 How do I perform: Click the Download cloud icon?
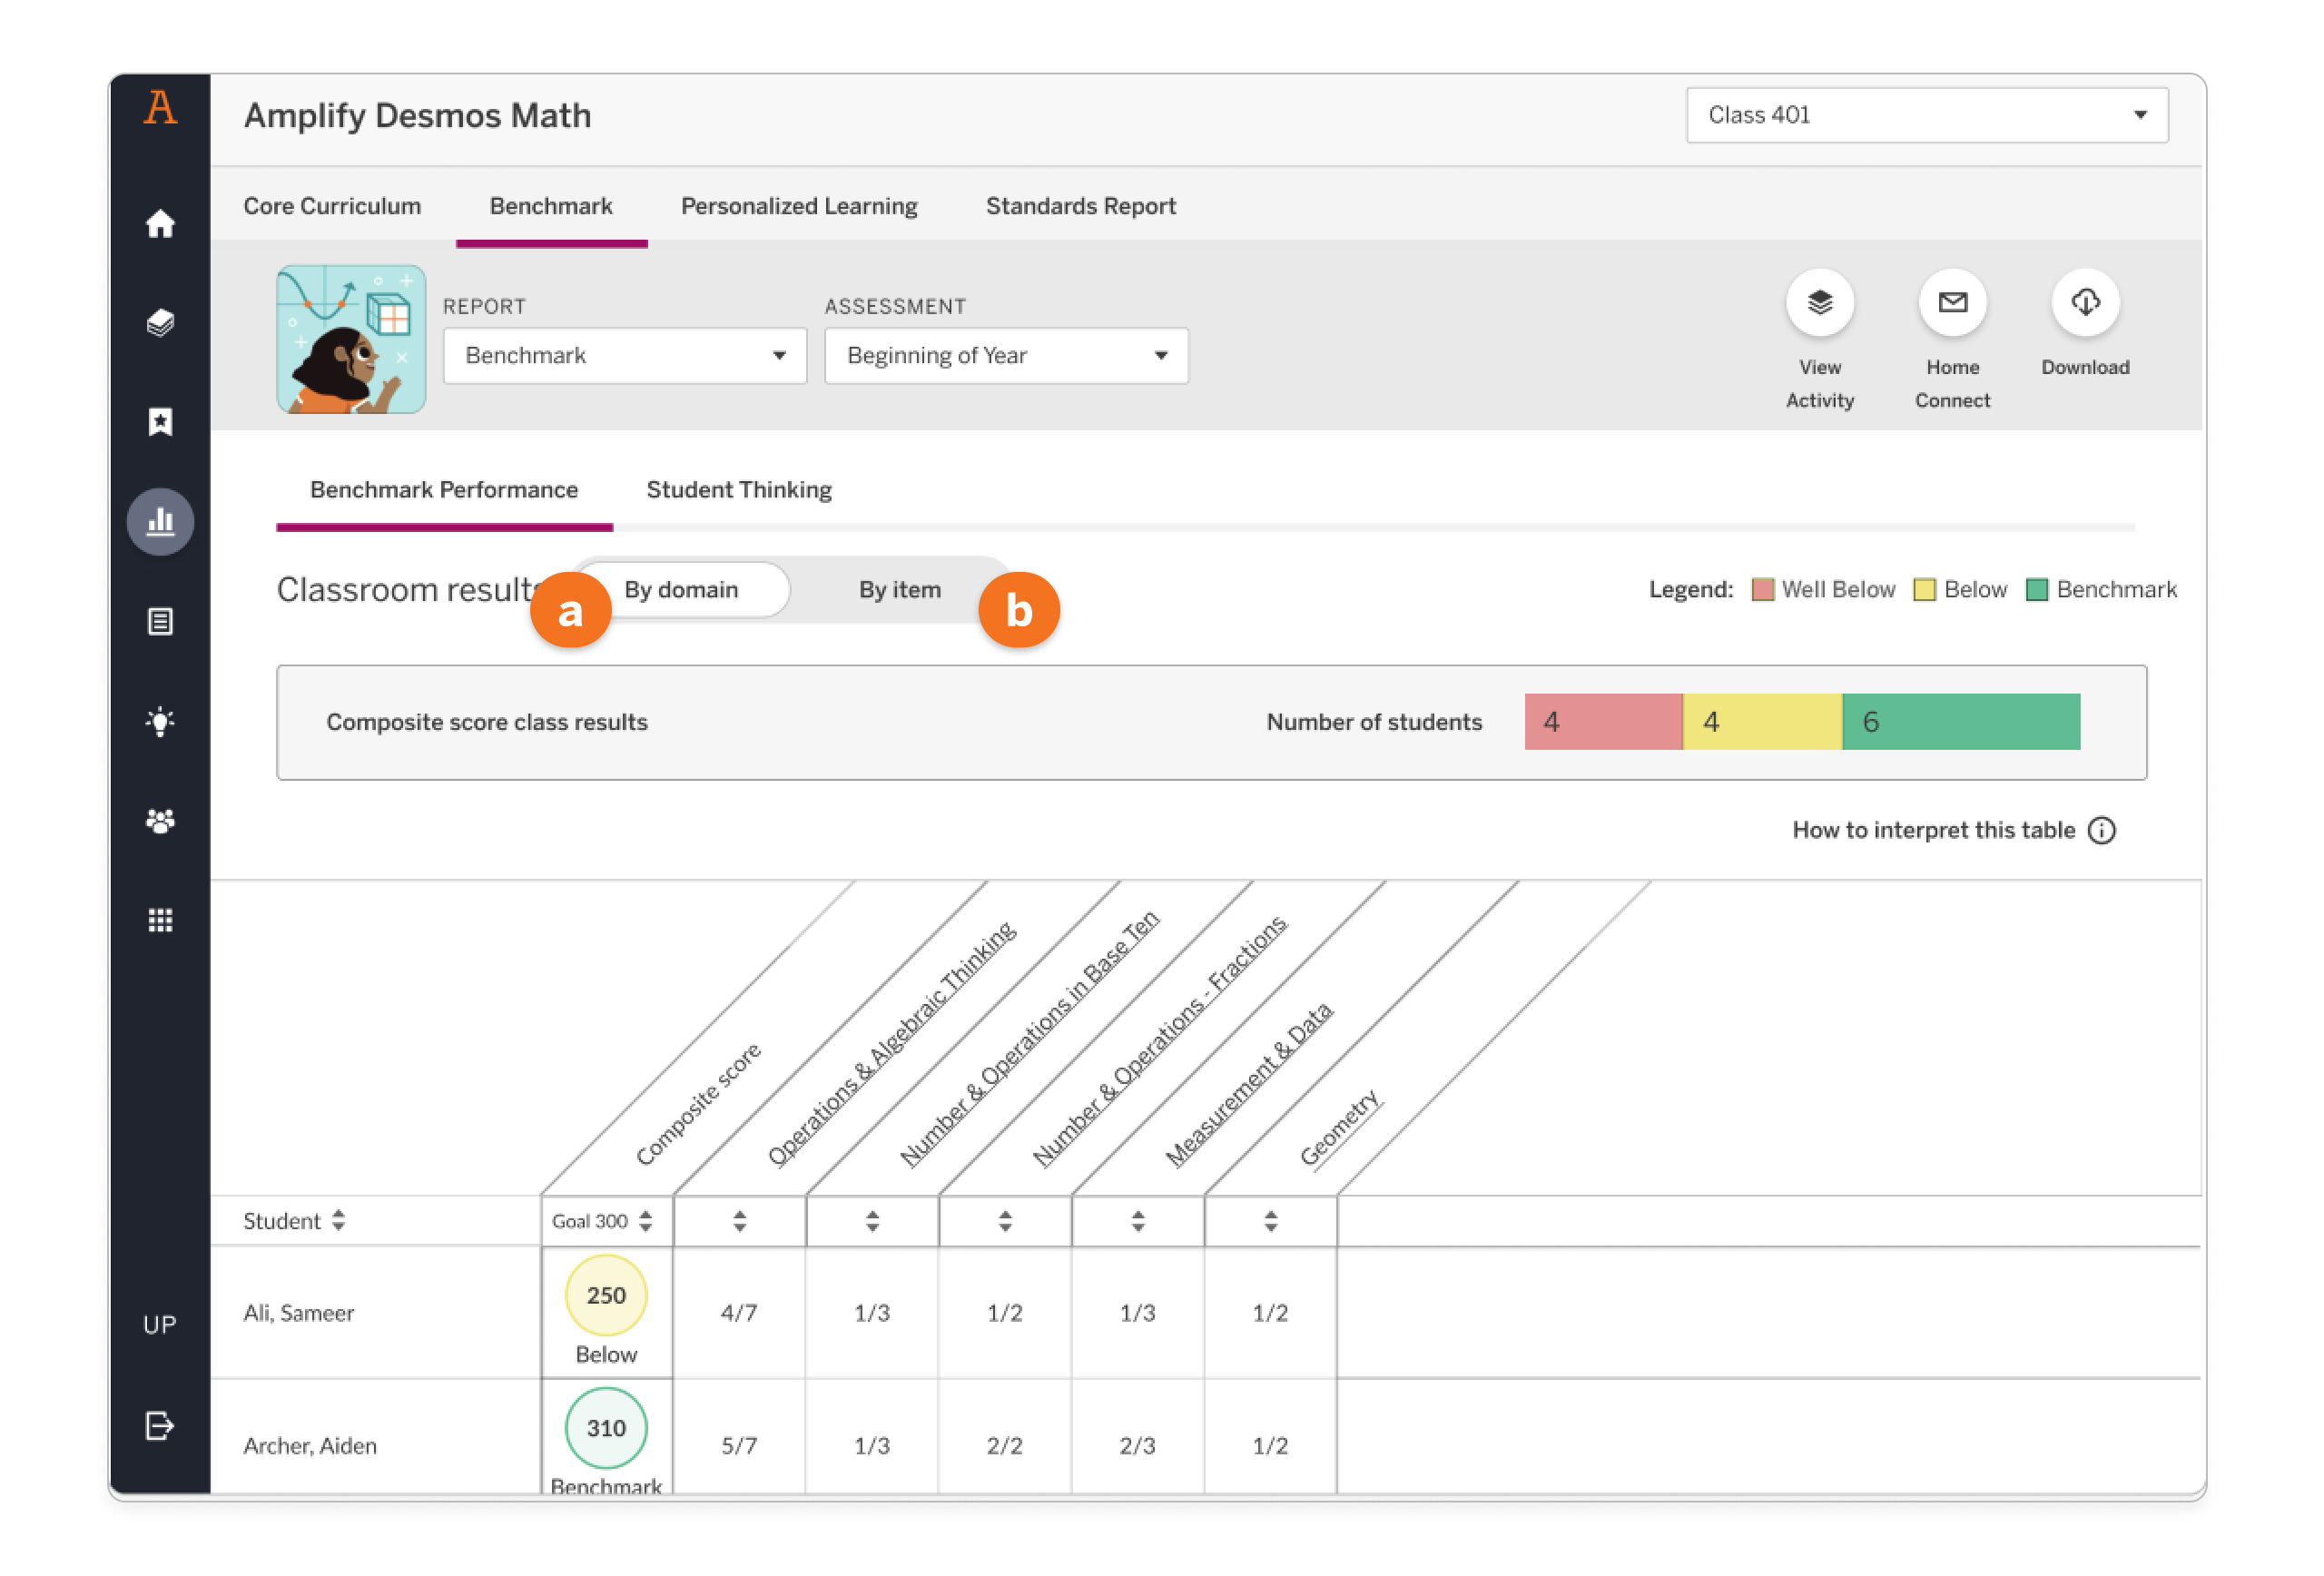click(x=2084, y=302)
